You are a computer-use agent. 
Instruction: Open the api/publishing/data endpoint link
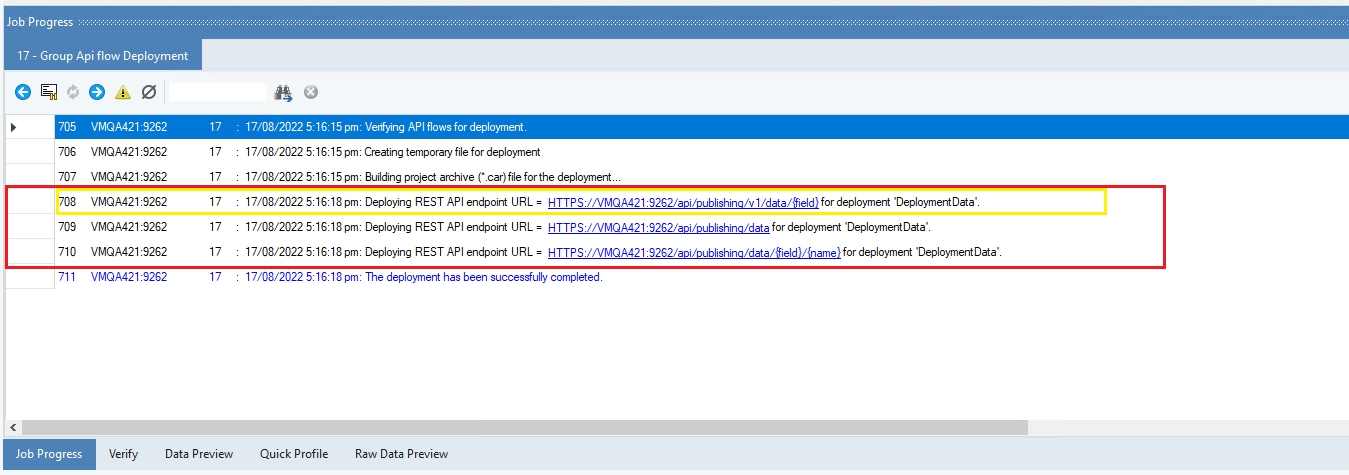[x=659, y=227]
